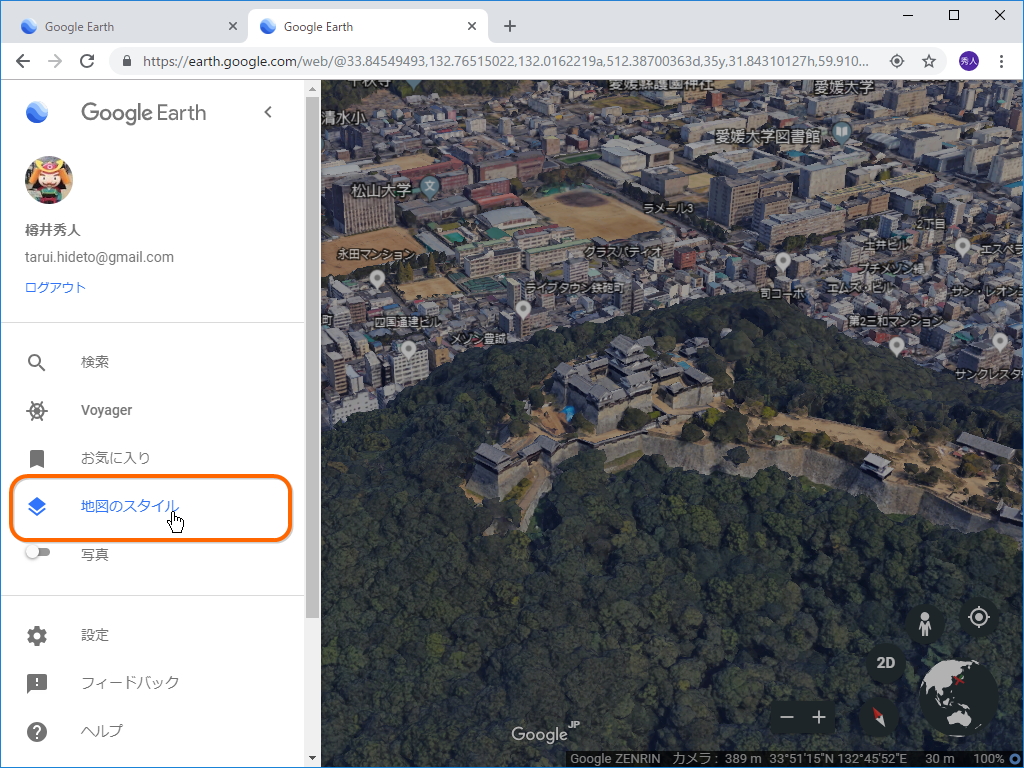This screenshot has height=768, width=1024.
Task: Click the feedback speech bubble icon
Action: pos(37,683)
